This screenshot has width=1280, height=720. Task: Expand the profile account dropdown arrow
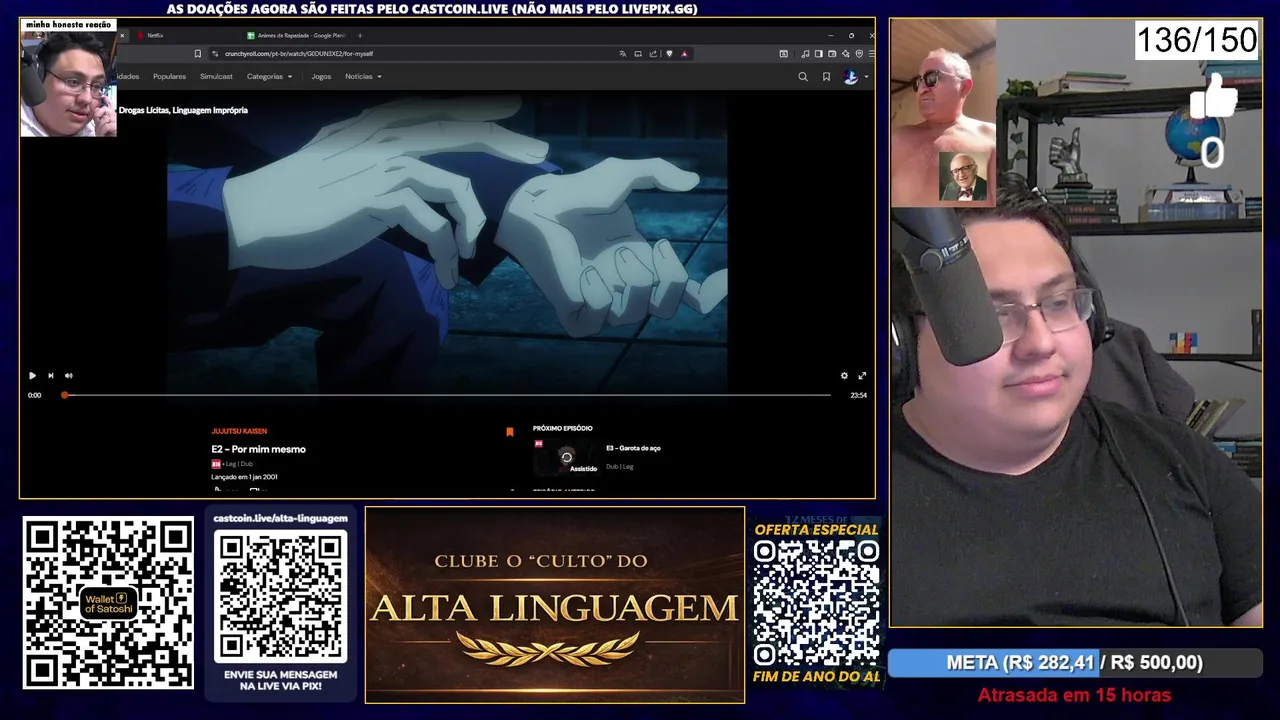coord(866,76)
